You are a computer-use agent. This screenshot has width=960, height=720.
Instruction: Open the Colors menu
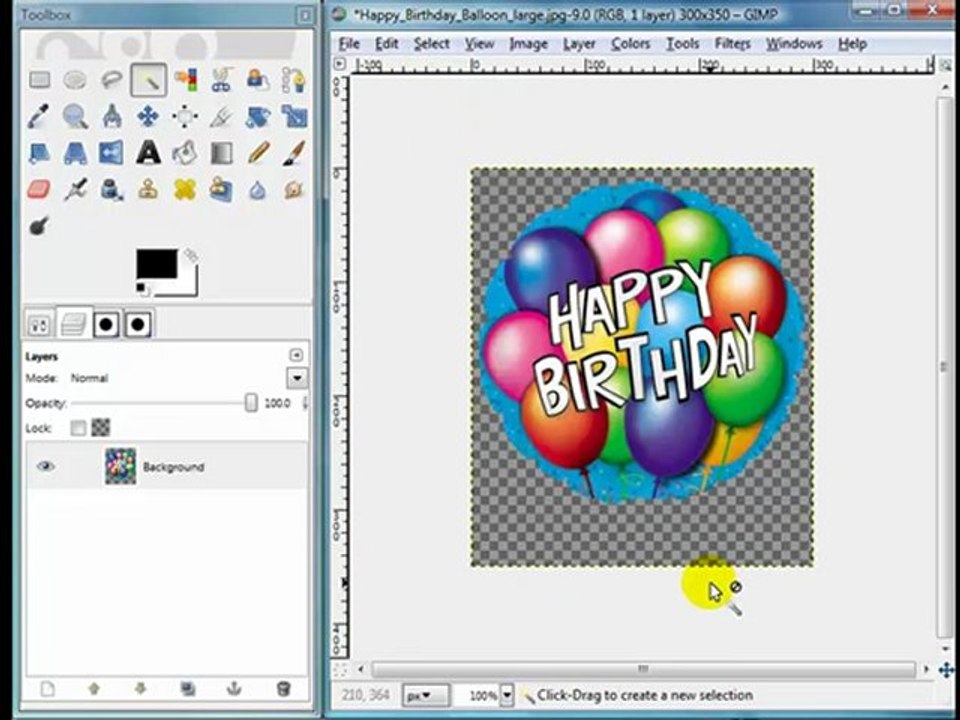(631, 43)
